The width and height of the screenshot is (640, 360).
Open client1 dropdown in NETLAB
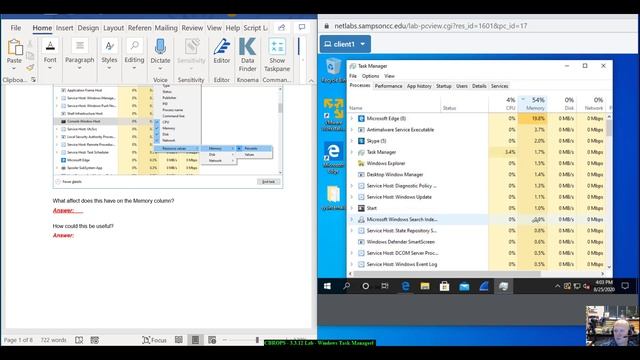[x=345, y=44]
